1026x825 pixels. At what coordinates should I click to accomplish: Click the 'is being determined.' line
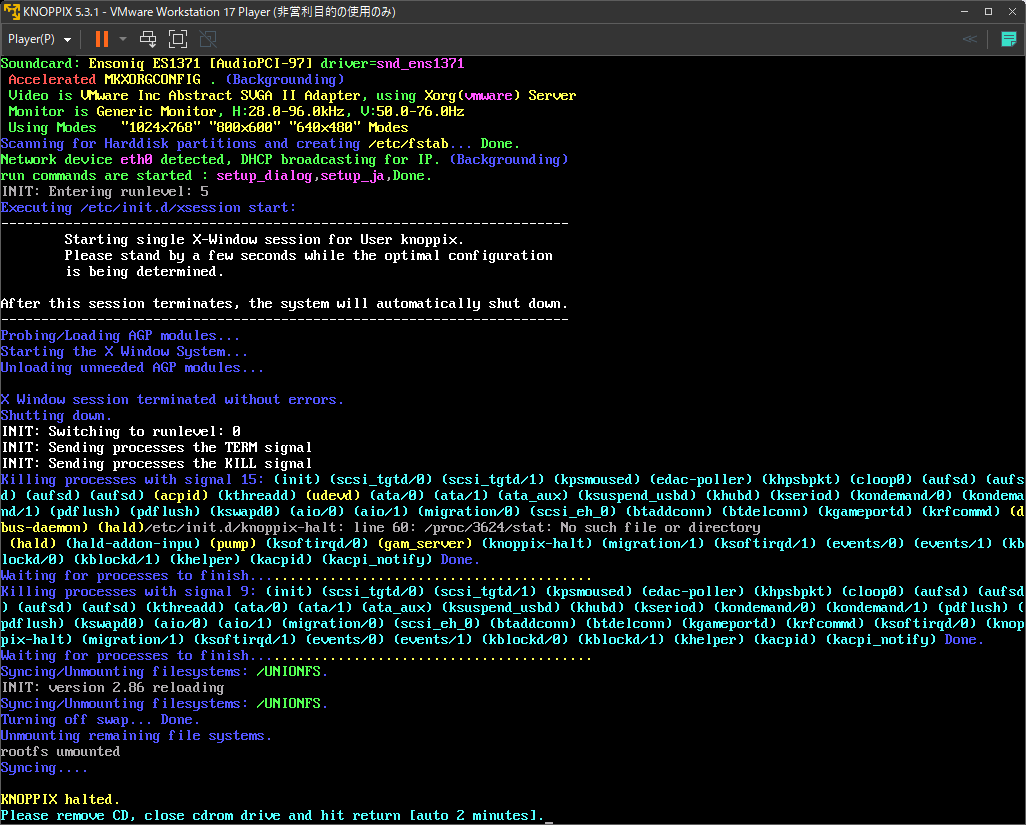(x=144, y=272)
